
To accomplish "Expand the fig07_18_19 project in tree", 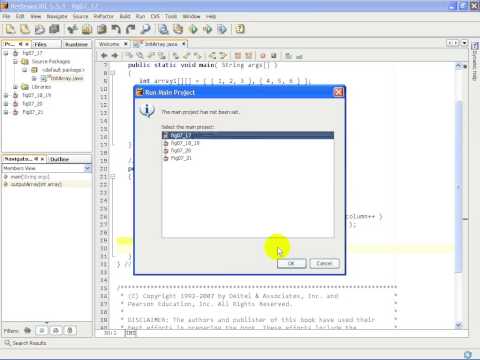I will click(6, 95).
